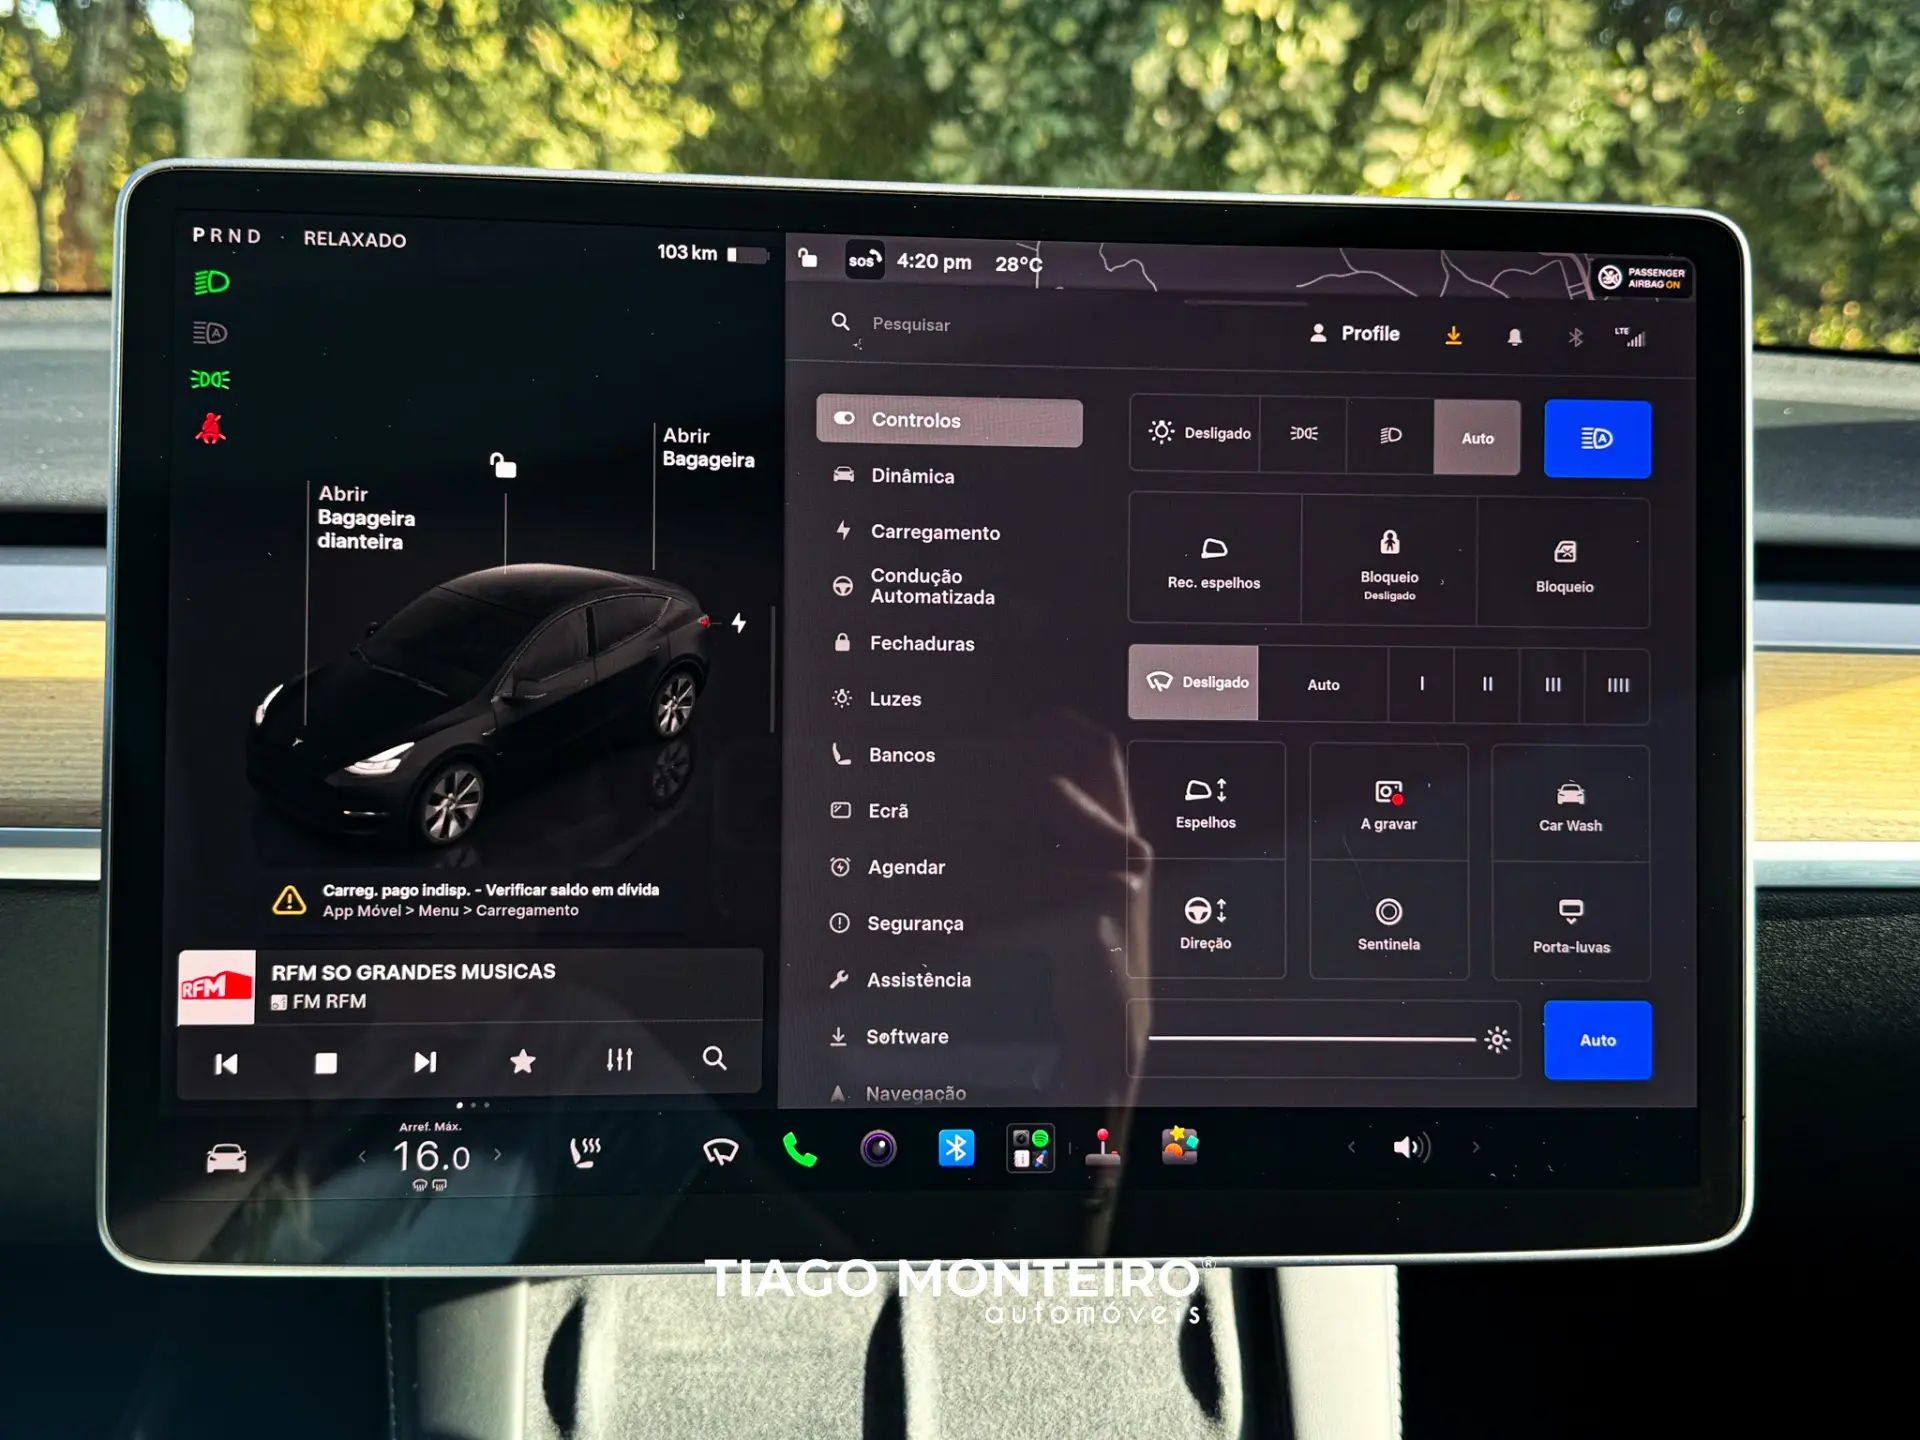Tap A gravar dashcam button

(x=1388, y=803)
